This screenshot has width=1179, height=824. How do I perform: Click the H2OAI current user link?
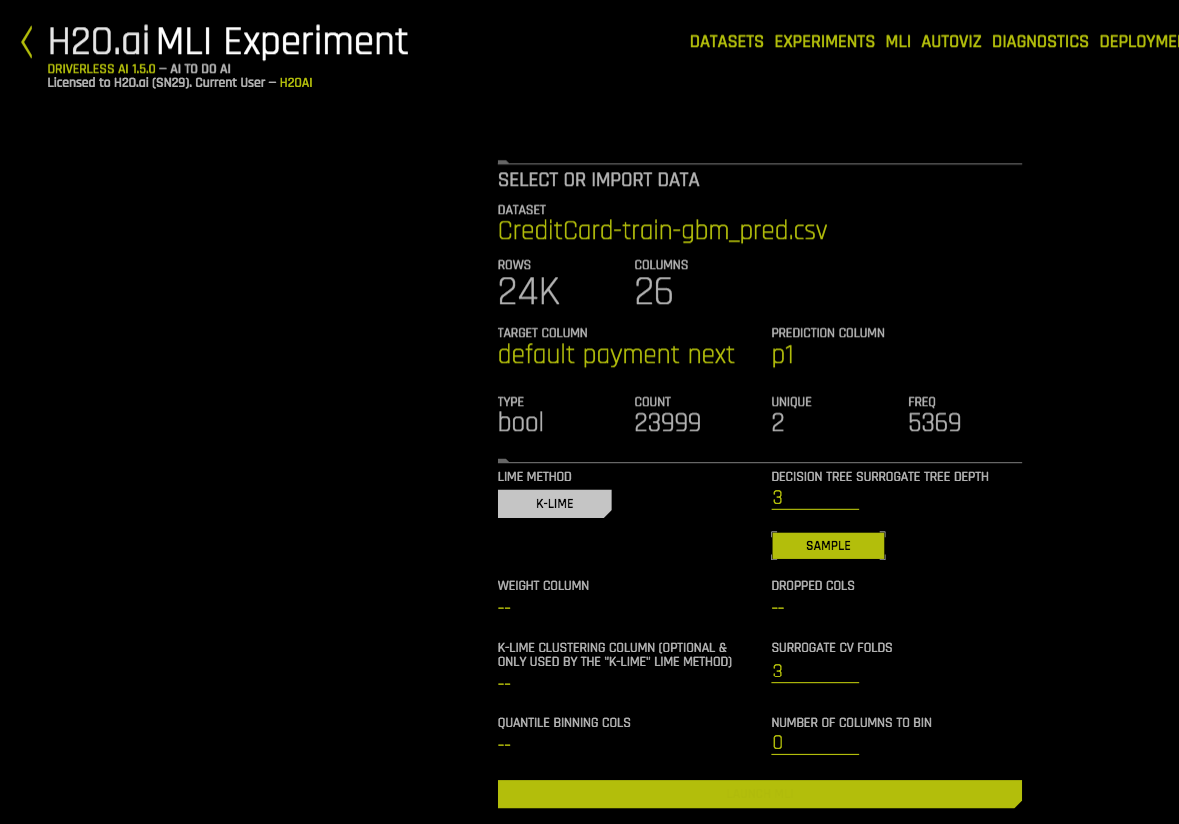pyautogui.click(x=296, y=83)
